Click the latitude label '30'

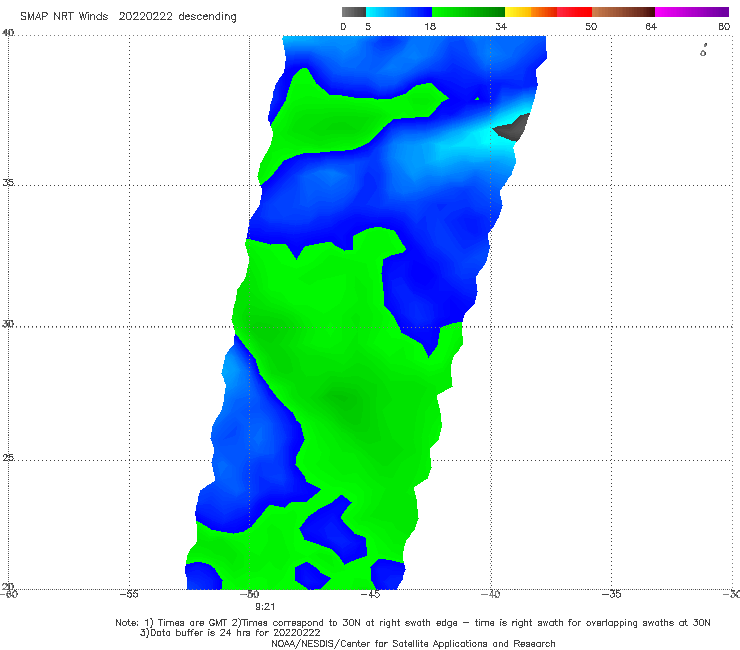pyautogui.click(x=8, y=324)
